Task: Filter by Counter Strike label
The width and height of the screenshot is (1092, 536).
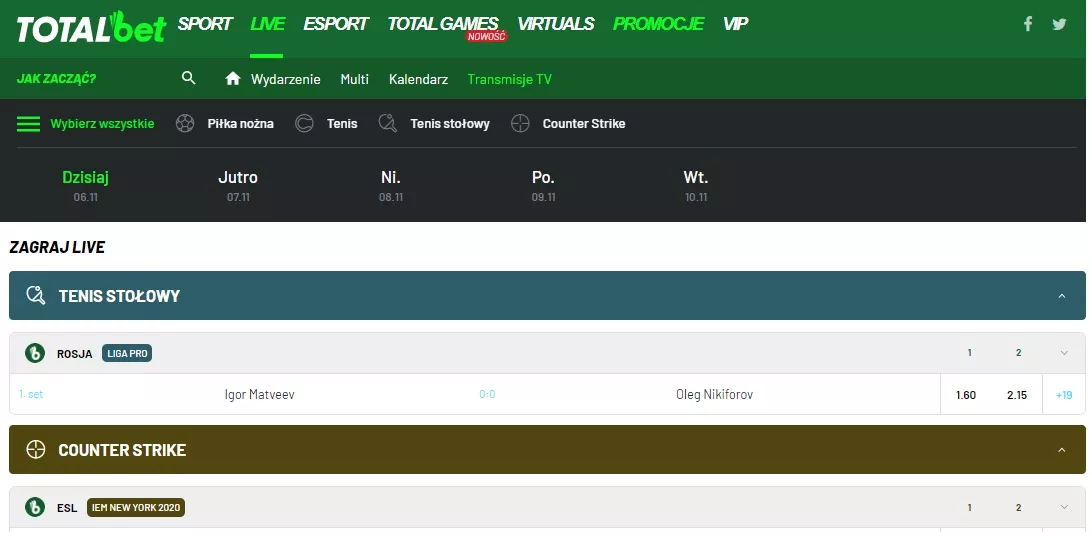Action: 584,124
